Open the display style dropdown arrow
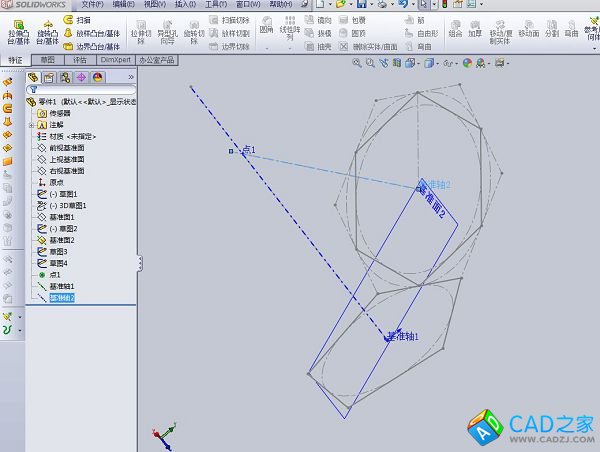600x452 pixels. coord(437,63)
